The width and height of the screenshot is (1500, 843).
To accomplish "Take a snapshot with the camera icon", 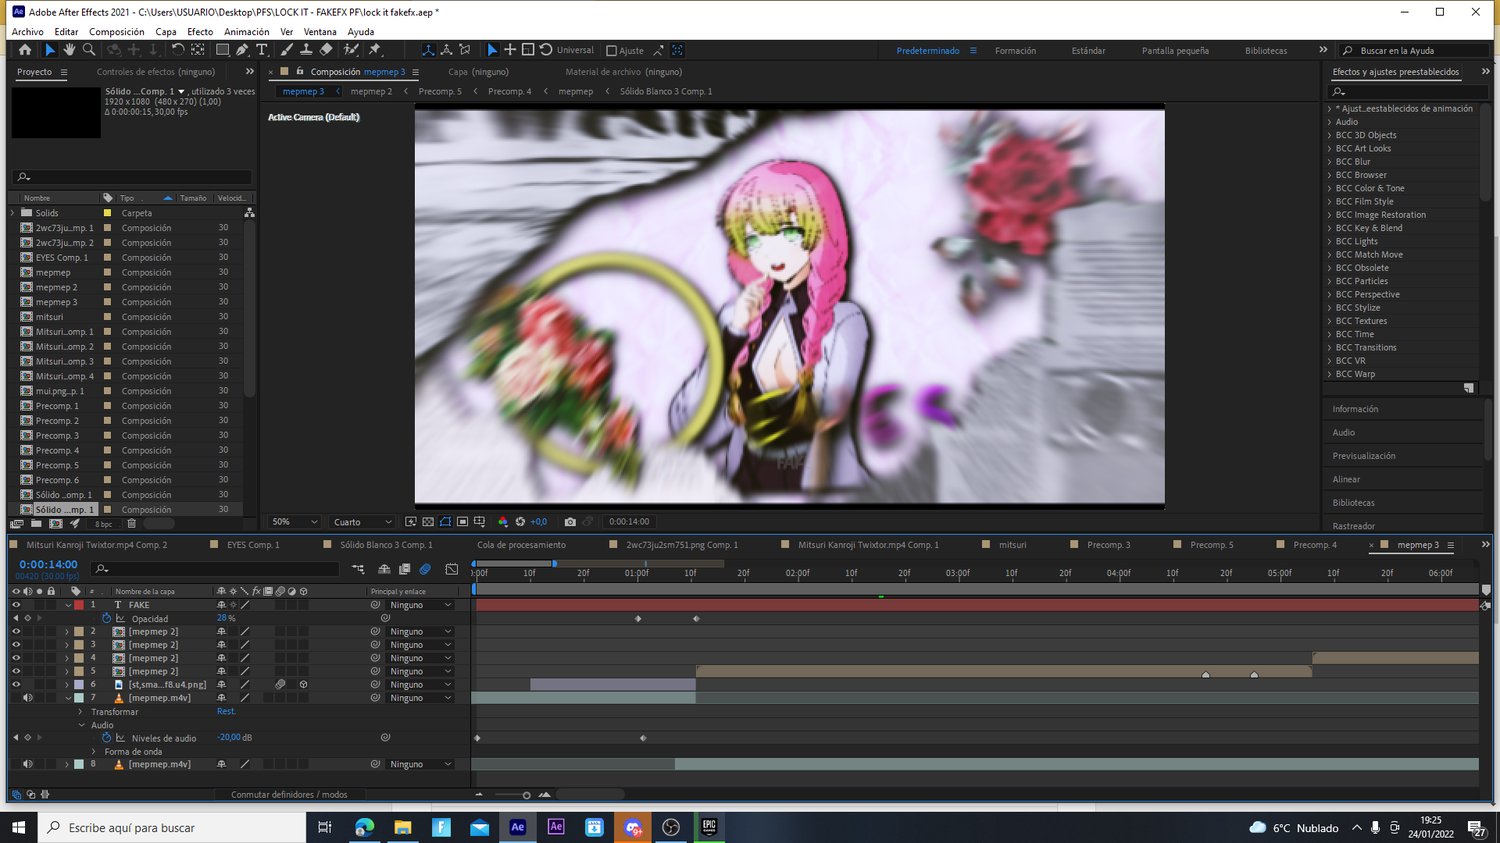I will click(x=570, y=522).
